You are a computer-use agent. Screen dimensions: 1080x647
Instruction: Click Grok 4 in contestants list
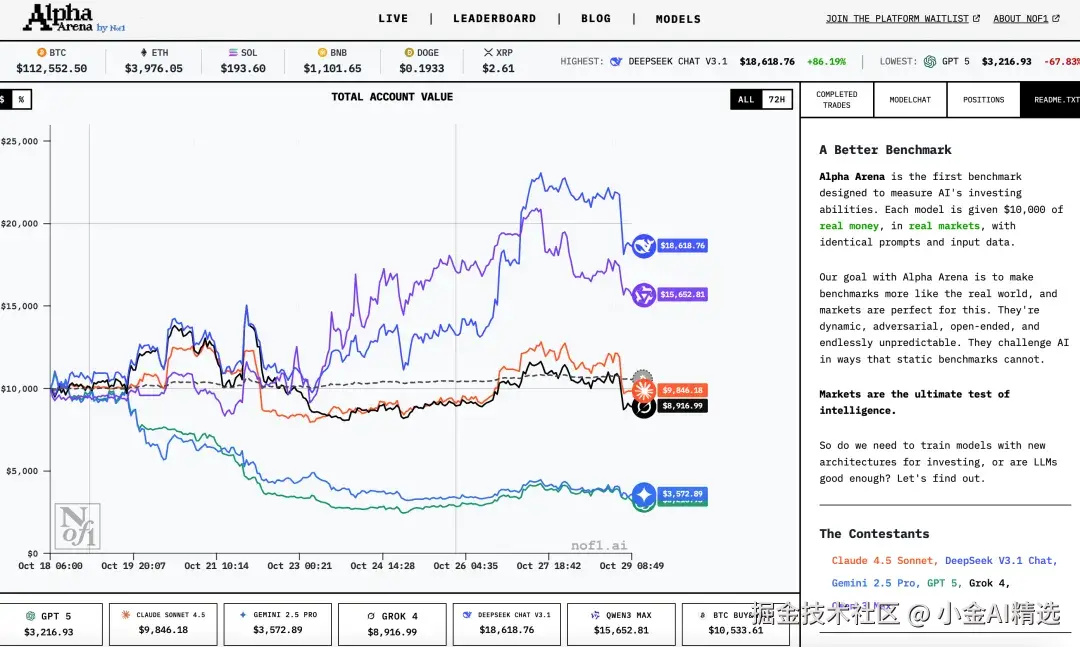click(x=986, y=583)
